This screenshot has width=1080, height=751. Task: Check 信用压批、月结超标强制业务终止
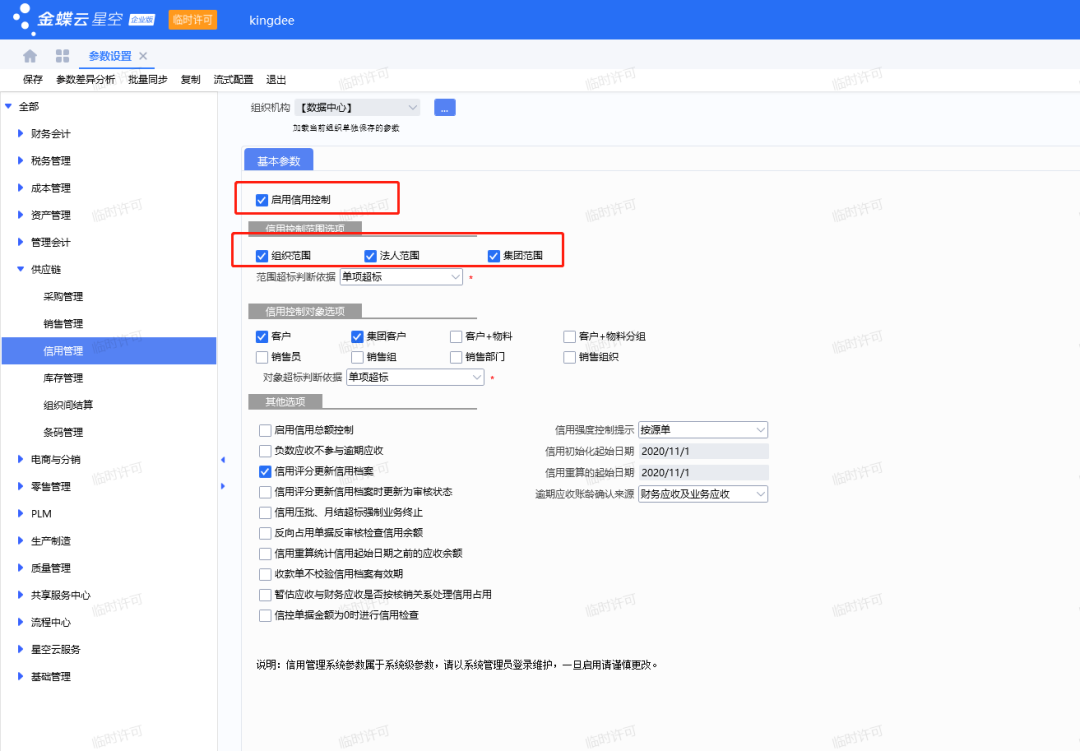click(x=265, y=513)
